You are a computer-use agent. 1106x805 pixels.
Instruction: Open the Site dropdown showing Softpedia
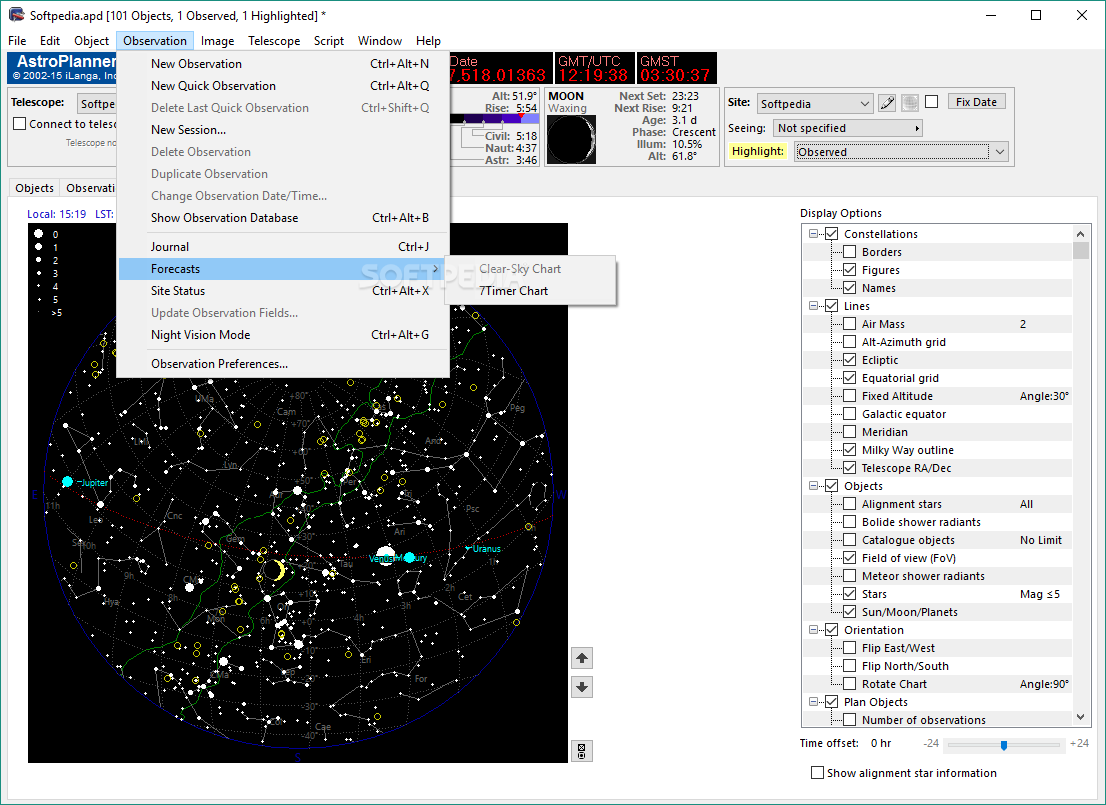tap(815, 104)
